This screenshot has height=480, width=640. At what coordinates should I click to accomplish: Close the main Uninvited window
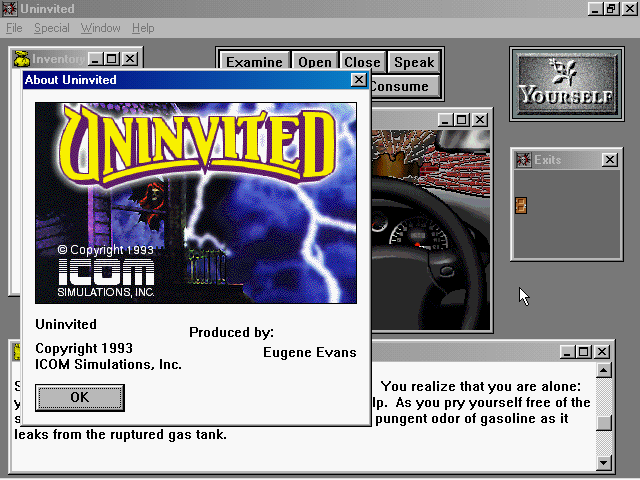click(629, 9)
